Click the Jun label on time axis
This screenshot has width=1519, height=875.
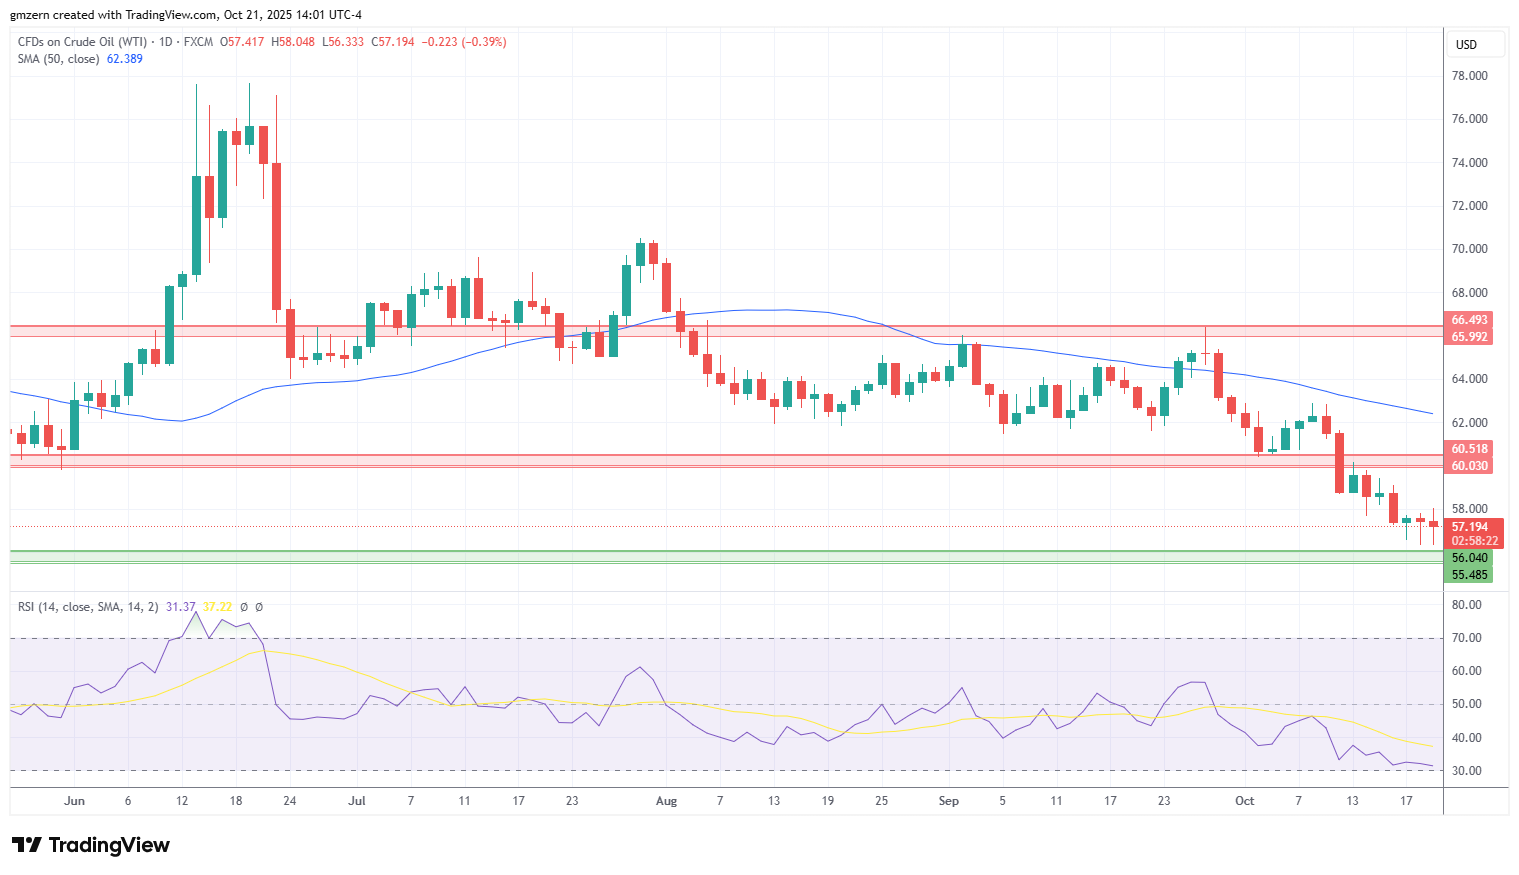tap(74, 801)
